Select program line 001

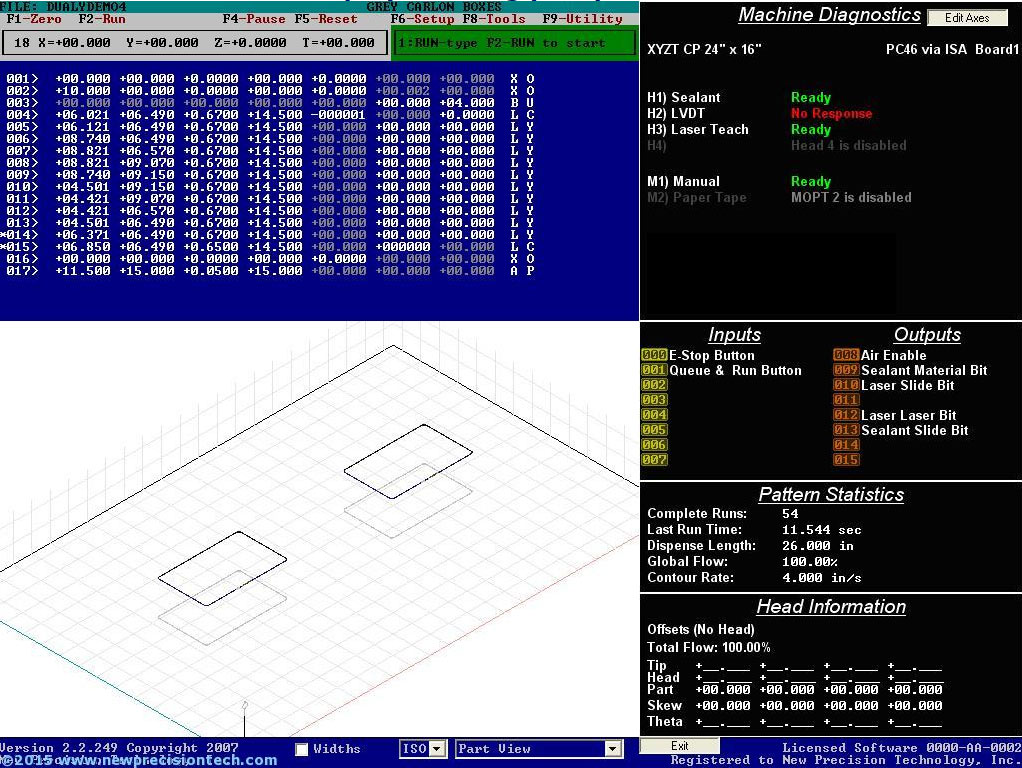point(270,78)
